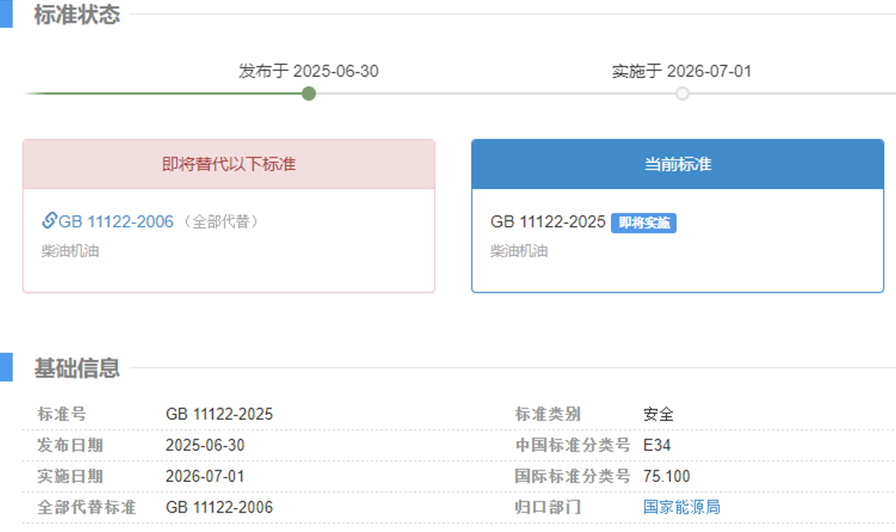Click the chain link icon beside GB 11122-2006
The width and height of the screenshot is (896, 532).
(x=49, y=221)
